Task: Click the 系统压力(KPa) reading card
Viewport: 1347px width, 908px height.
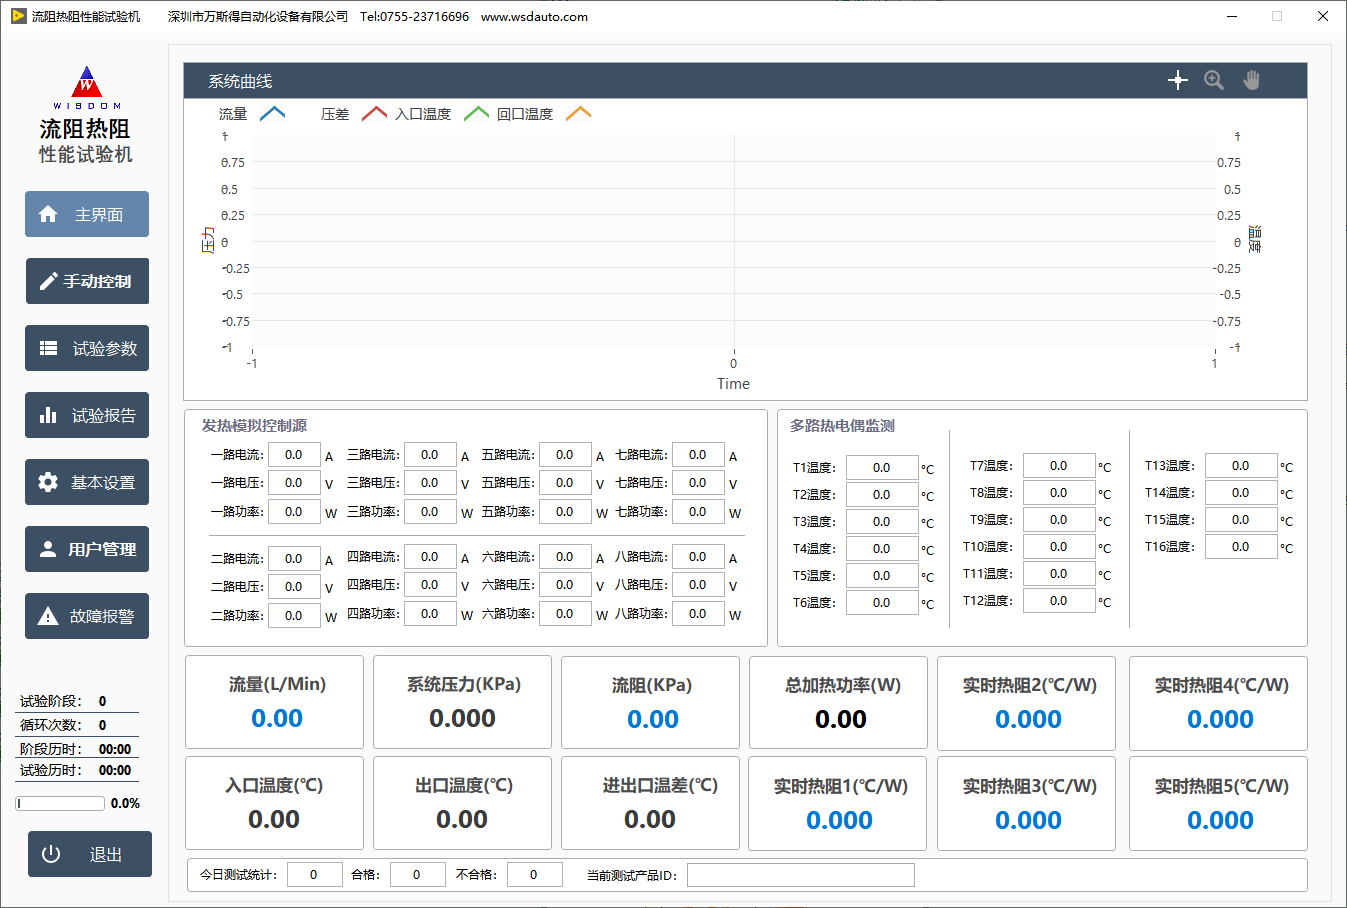Action: (x=462, y=702)
